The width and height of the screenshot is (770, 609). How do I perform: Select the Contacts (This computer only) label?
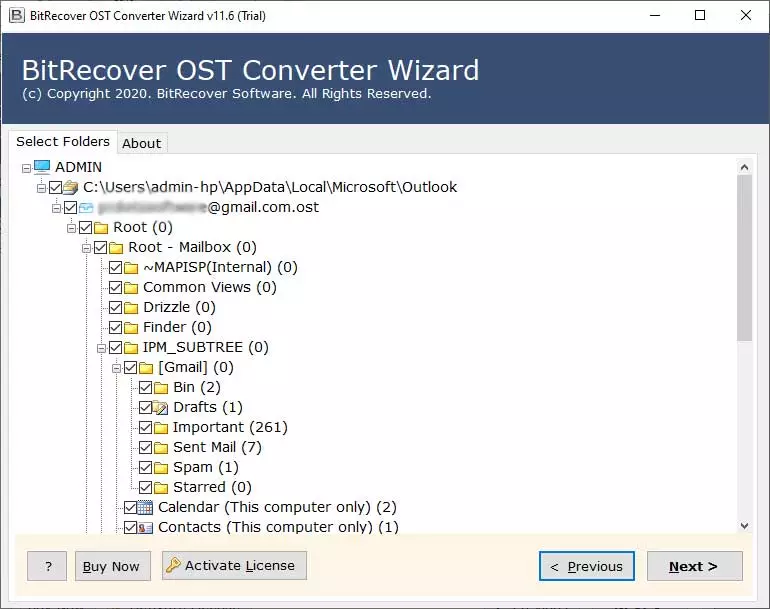coord(278,527)
